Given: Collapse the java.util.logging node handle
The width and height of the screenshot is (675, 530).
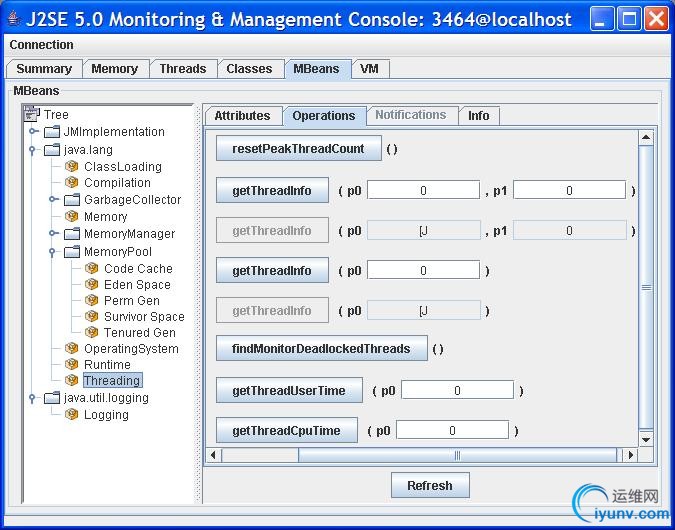Looking at the screenshot, I should (32, 398).
